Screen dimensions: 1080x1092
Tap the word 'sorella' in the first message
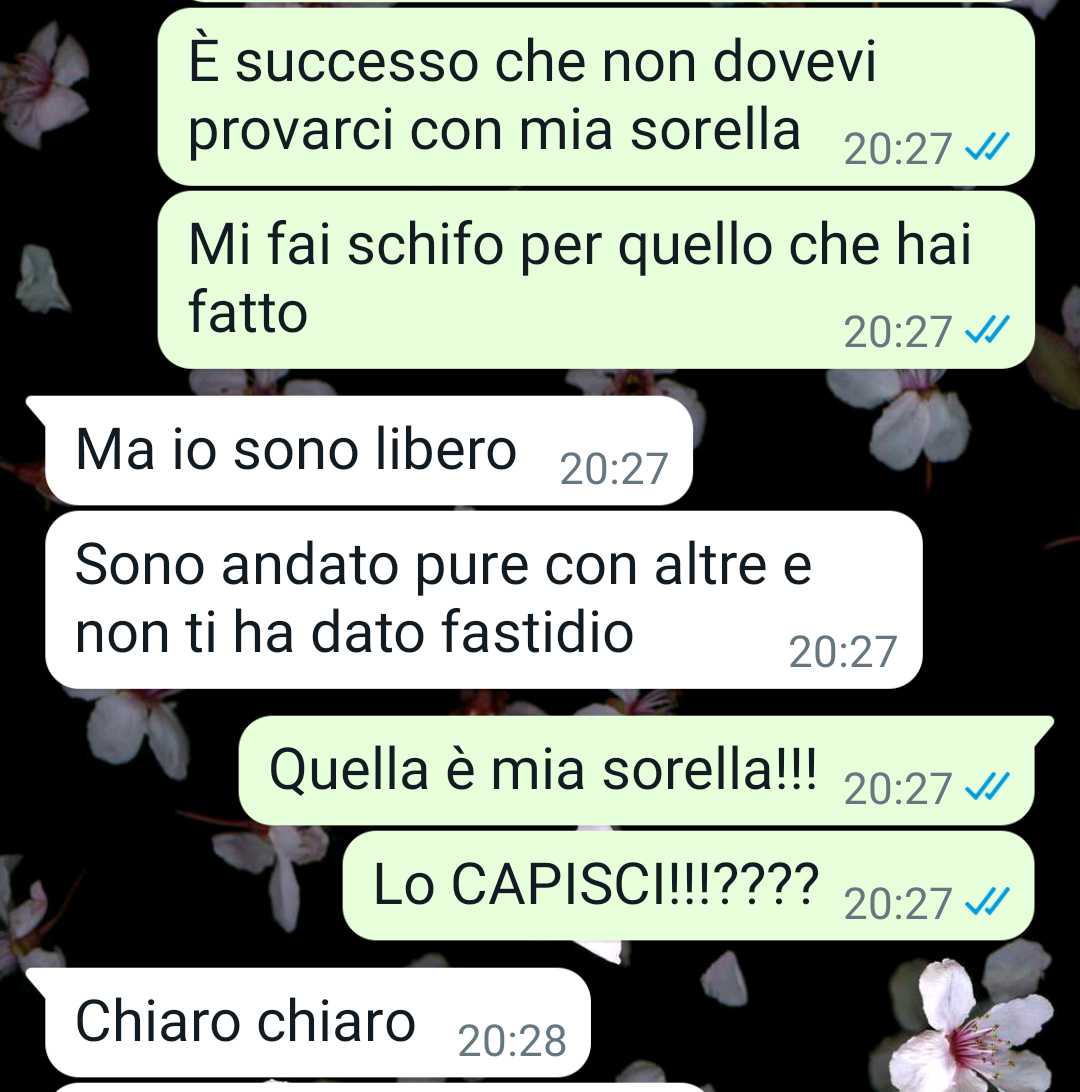[715, 130]
